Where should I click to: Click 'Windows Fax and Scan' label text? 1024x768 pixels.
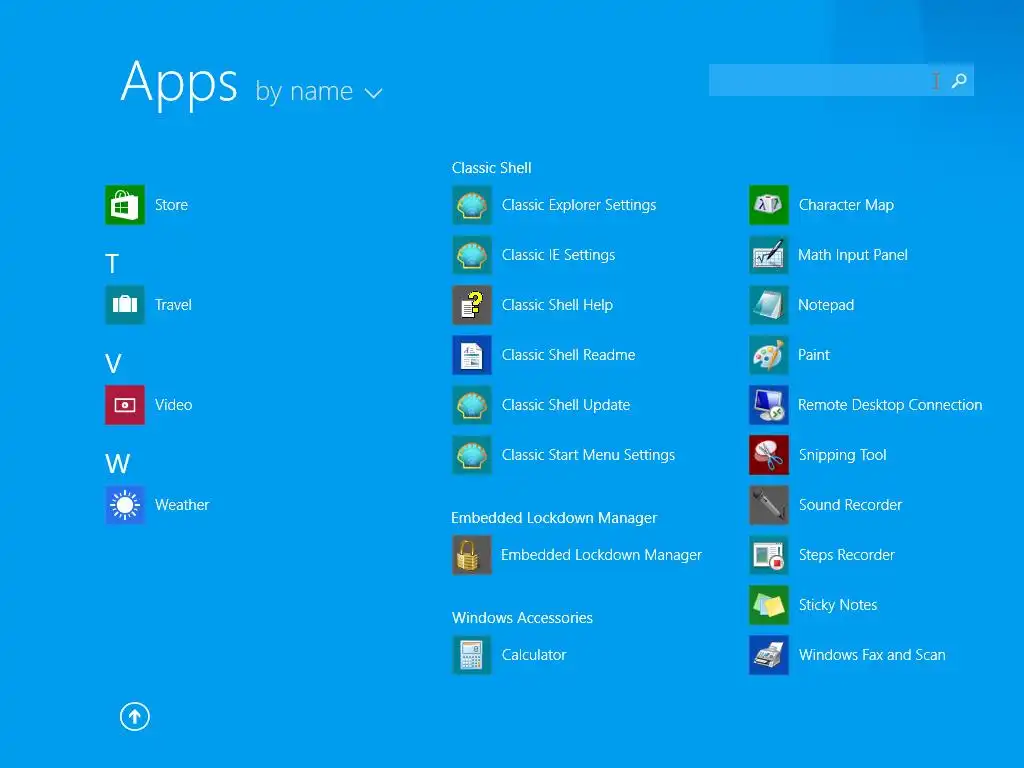pyautogui.click(x=872, y=655)
